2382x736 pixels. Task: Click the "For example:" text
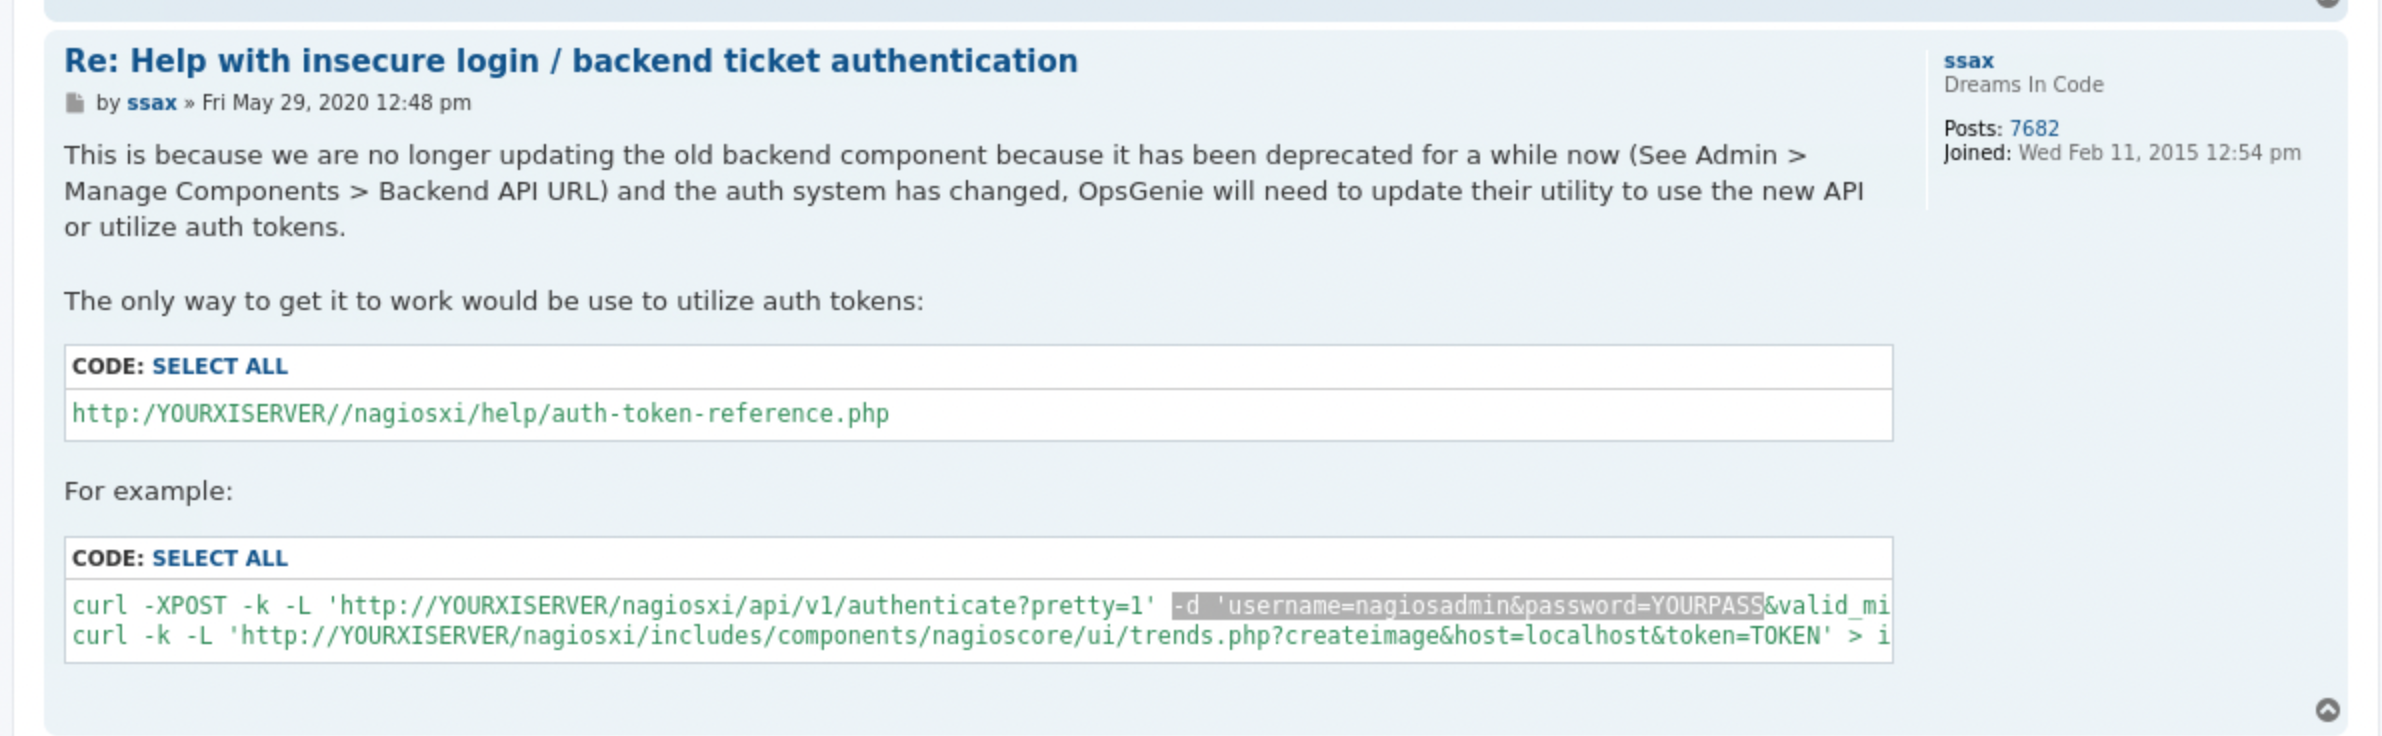pos(148,491)
